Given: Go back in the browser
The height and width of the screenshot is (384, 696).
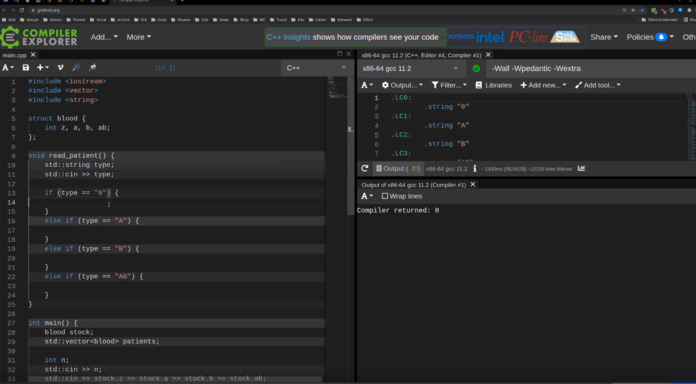Looking at the screenshot, I should pos(4,10).
